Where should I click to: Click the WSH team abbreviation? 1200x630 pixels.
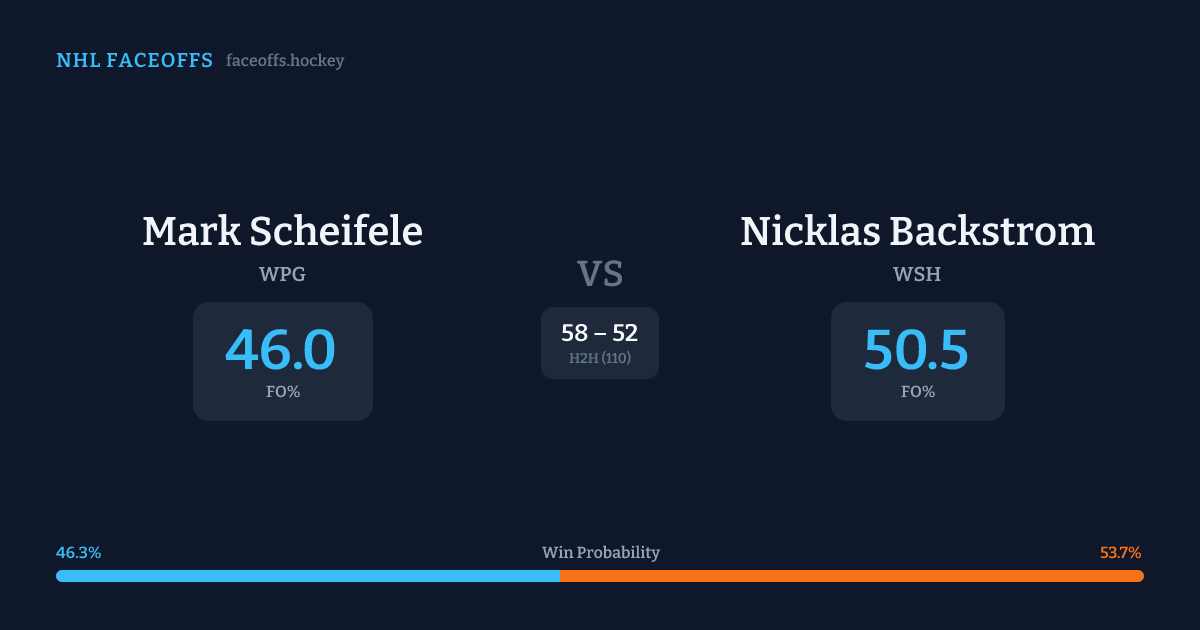(917, 274)
